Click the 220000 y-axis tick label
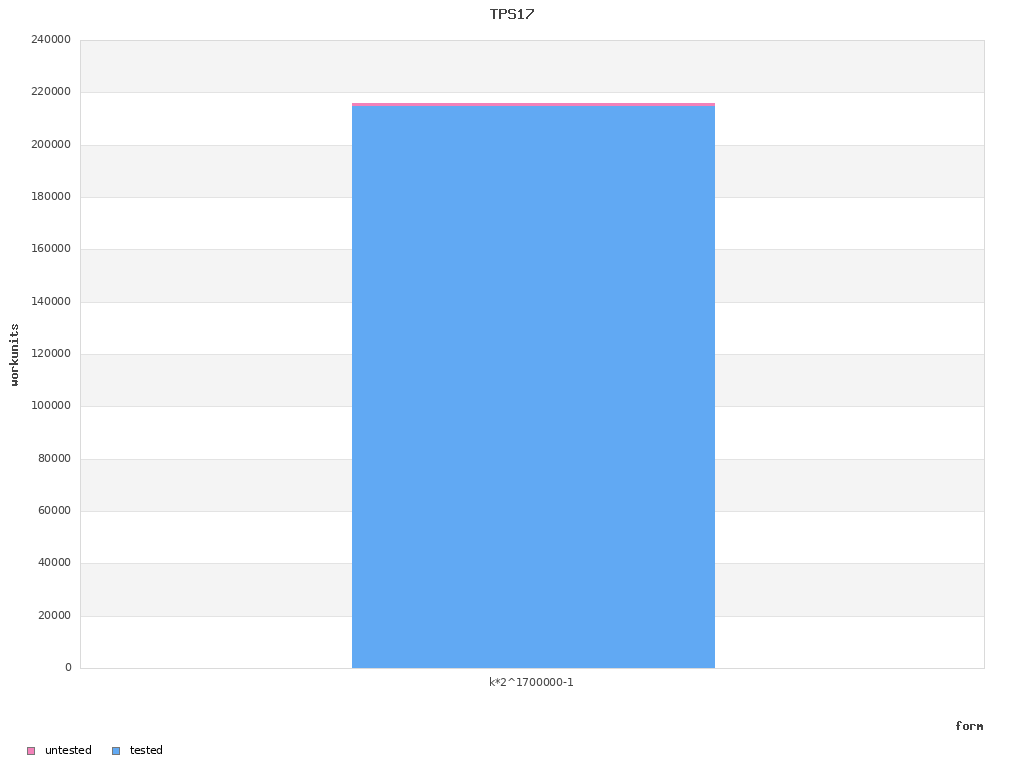The image size is (1024, 768). (51, 92)
